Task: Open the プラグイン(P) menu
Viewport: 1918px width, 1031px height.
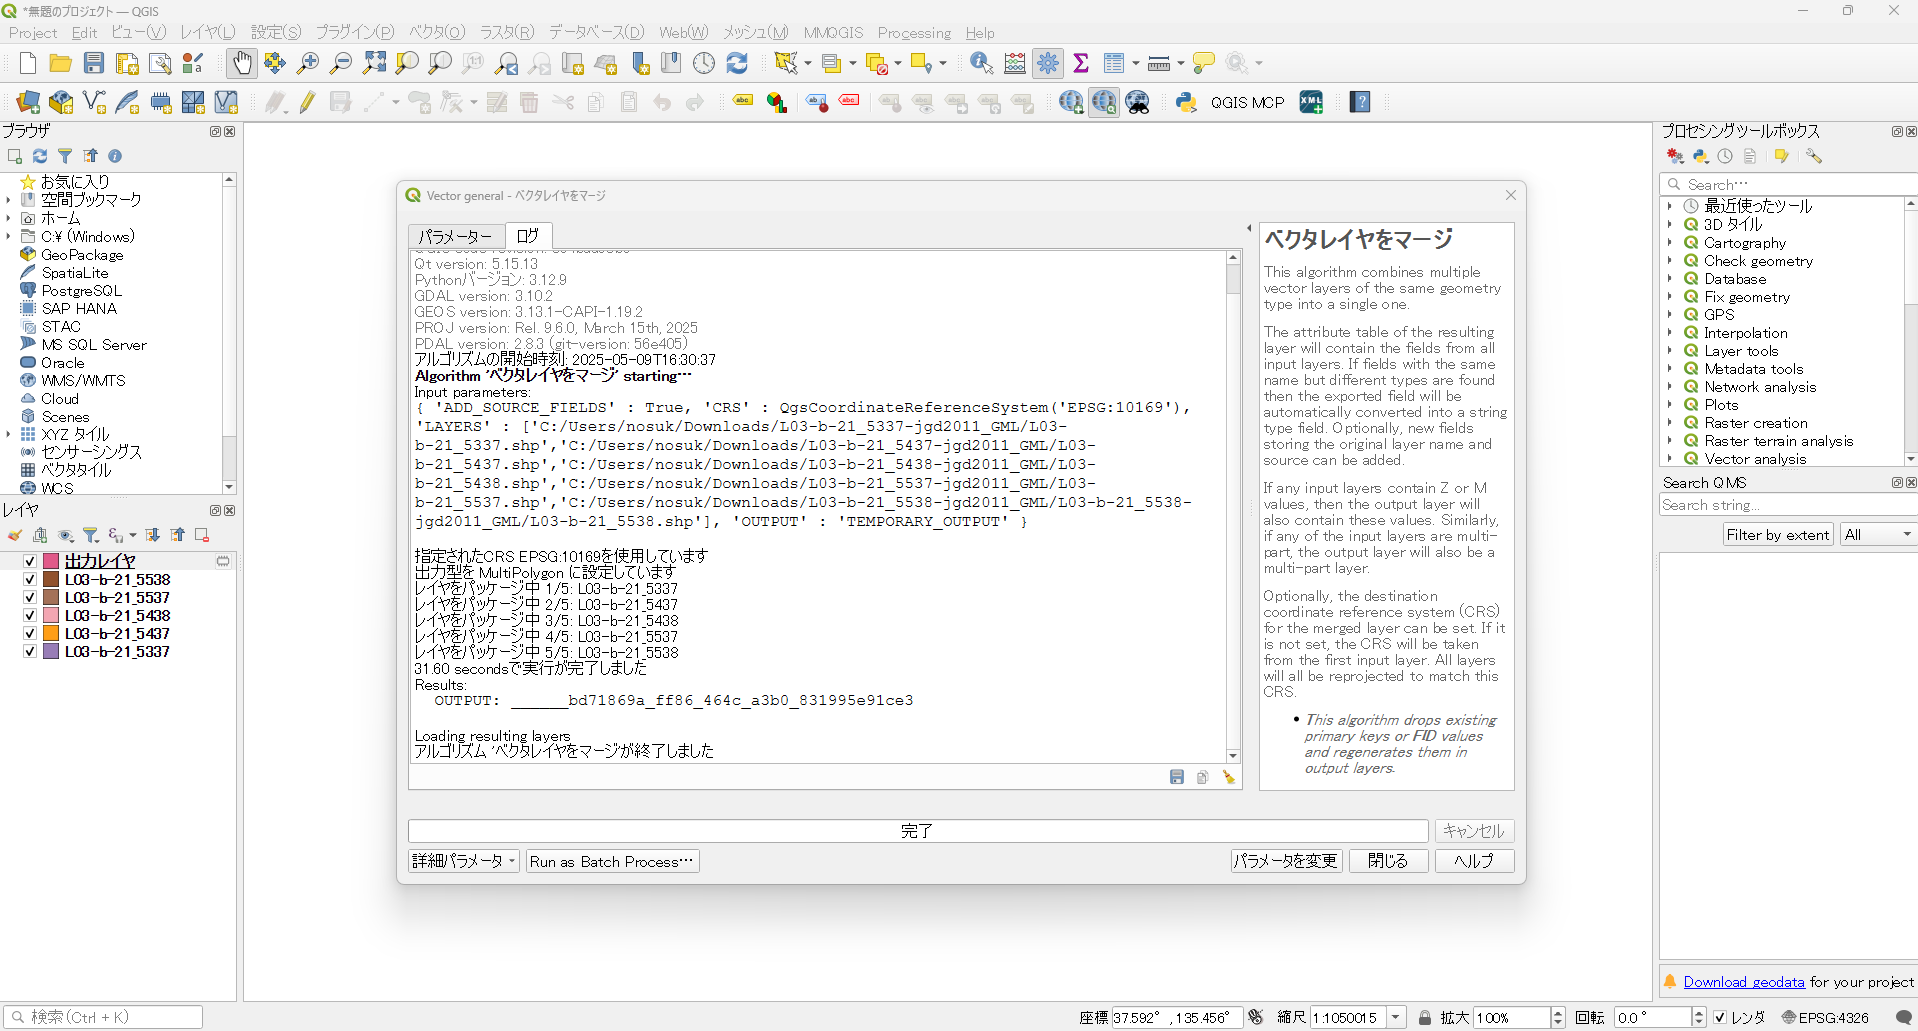Action: coord(355,33)
